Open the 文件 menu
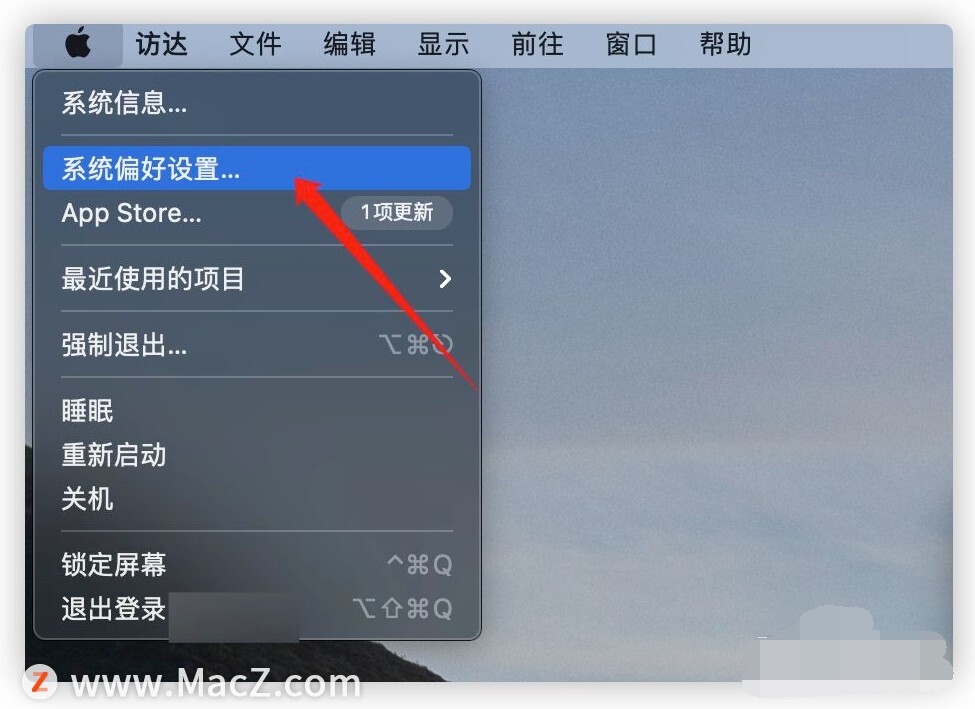 click(x=256, y=45)
